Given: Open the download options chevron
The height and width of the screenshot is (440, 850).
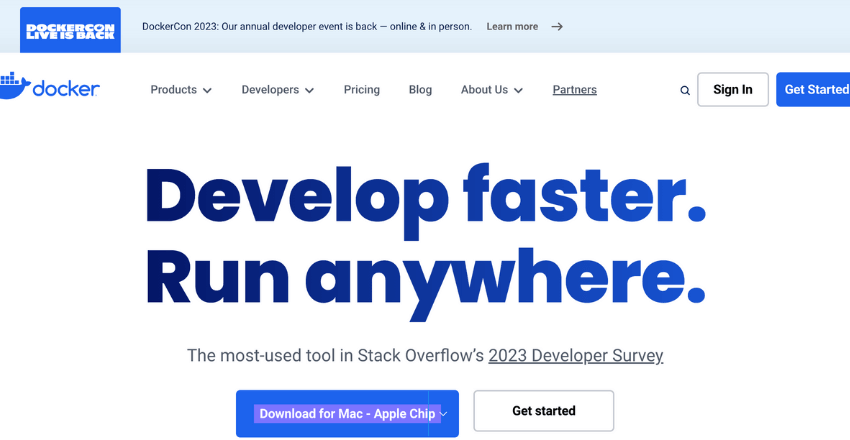Looking at the screenshot, I should 443,414.
